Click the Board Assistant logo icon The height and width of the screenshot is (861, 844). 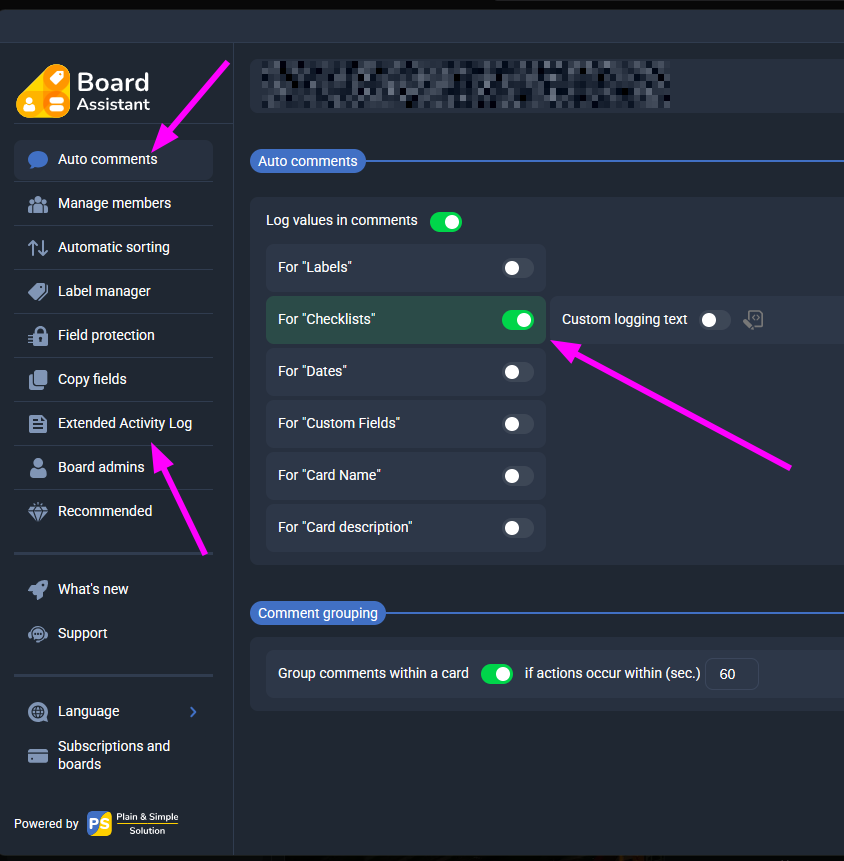click(43, 91)
